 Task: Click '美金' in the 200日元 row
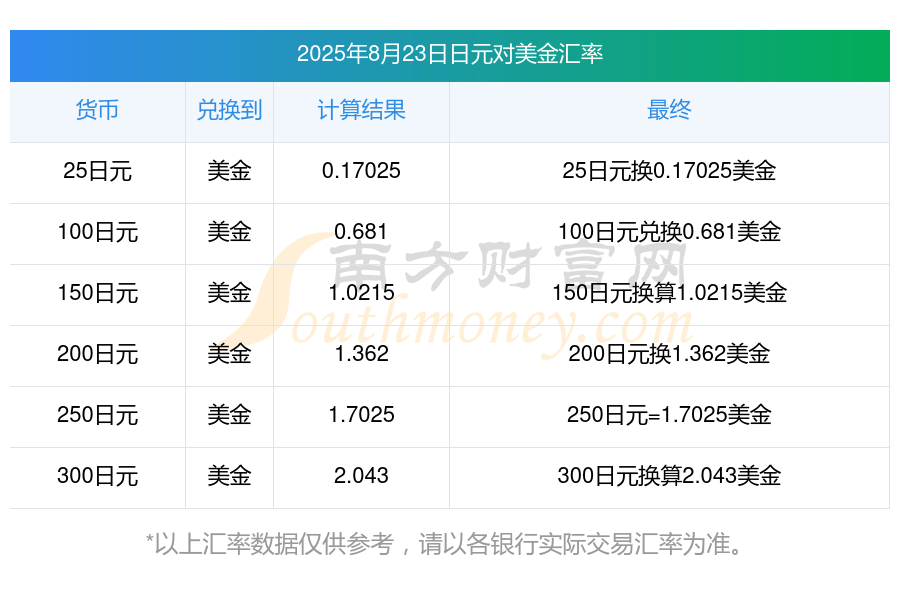tap(229, 354)
